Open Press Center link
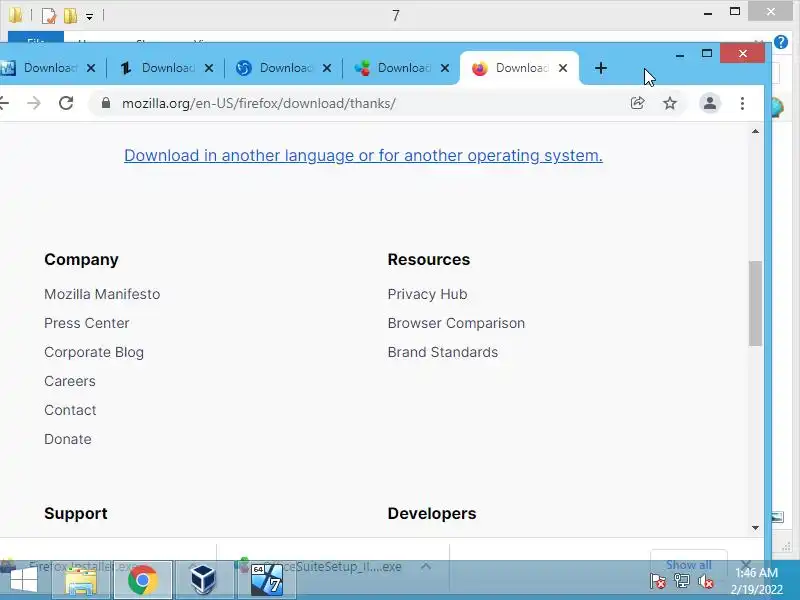This screenshot has width=800, height=600. pos(87,323)
